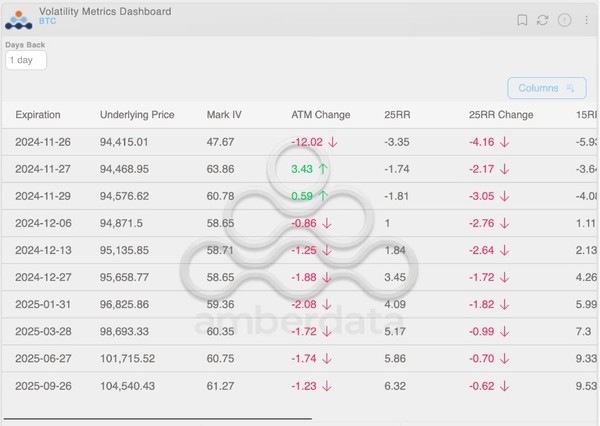This screenshot has height=426, width=600.
Task: Open the vertical three-dot options menu
Action: [x=585, y=20]
